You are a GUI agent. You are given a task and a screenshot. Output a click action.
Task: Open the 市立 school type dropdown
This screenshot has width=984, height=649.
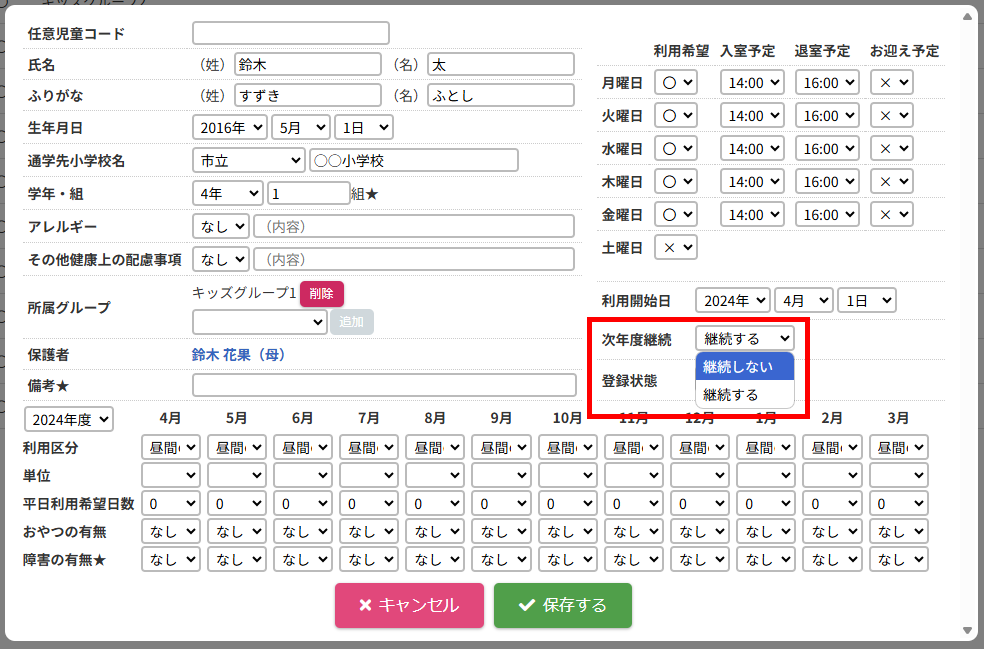tap(248, 160)
